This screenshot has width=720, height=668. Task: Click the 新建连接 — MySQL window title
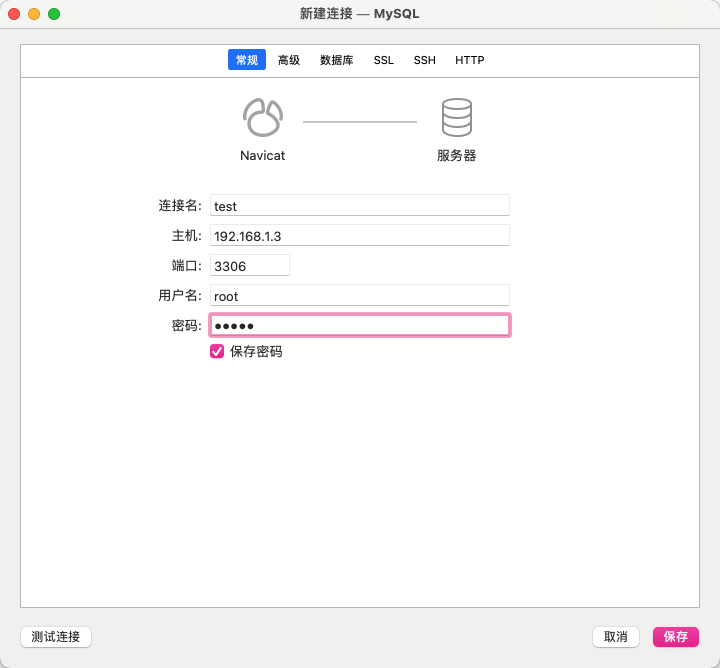(x=360, y=14)
